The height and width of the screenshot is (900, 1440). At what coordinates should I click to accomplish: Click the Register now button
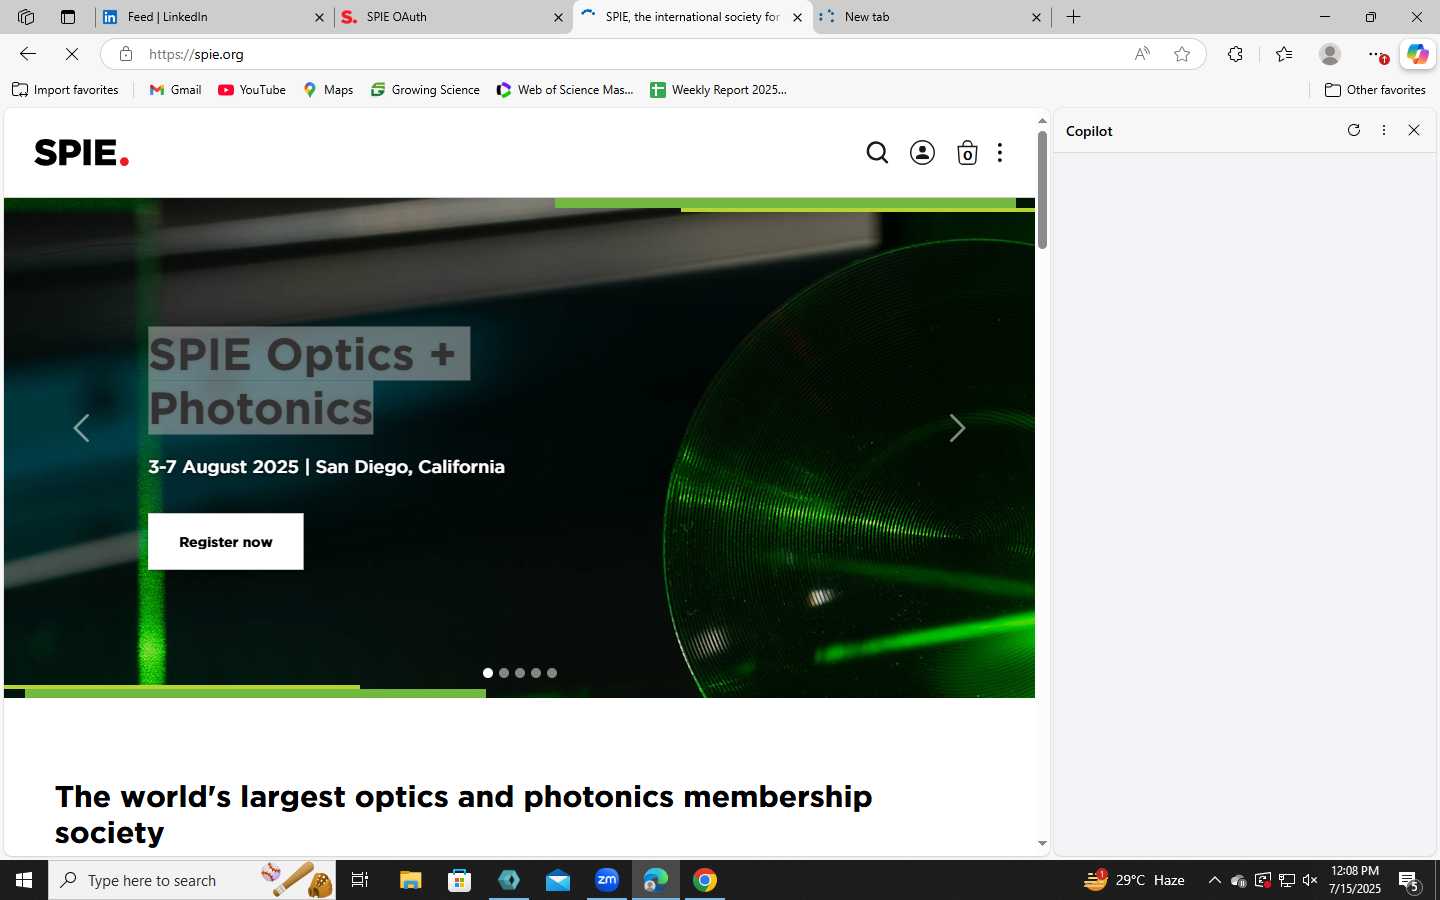[x=226, y=542]
